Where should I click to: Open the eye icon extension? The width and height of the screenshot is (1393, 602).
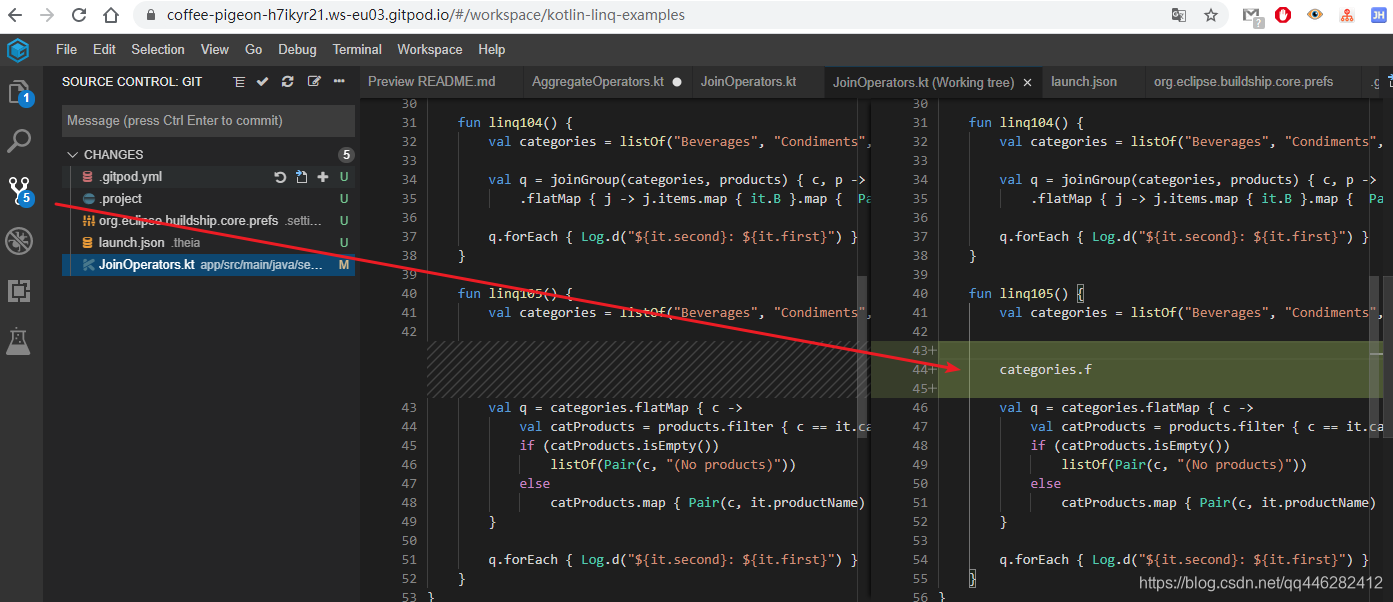point(1315,15)
